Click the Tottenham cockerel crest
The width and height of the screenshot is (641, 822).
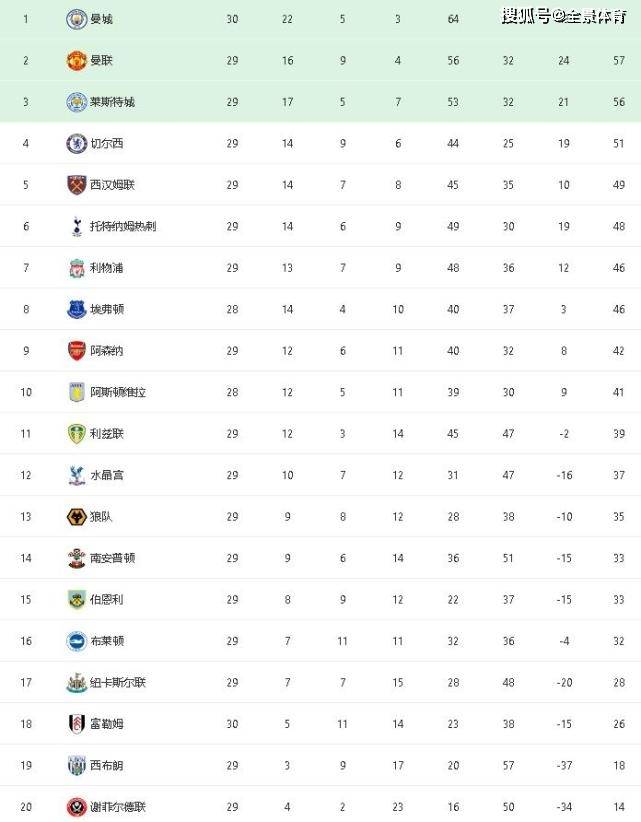tap(77, 226)
